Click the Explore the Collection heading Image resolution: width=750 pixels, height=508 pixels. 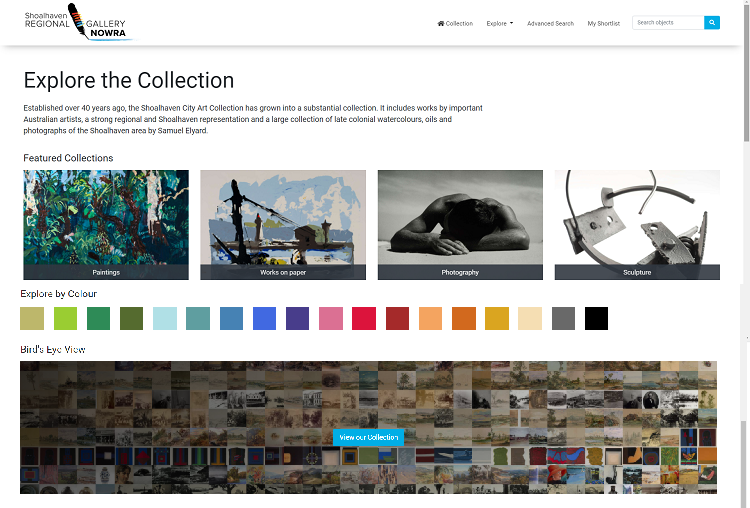129,80
